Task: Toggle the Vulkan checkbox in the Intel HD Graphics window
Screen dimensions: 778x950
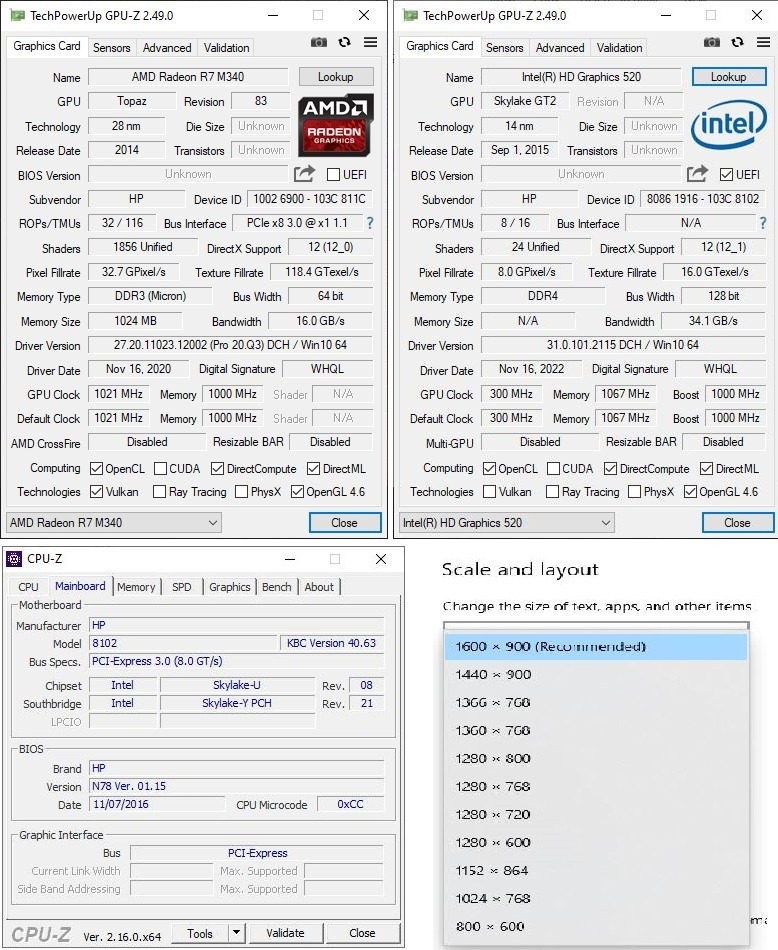Action: click(x=490, y=492)
